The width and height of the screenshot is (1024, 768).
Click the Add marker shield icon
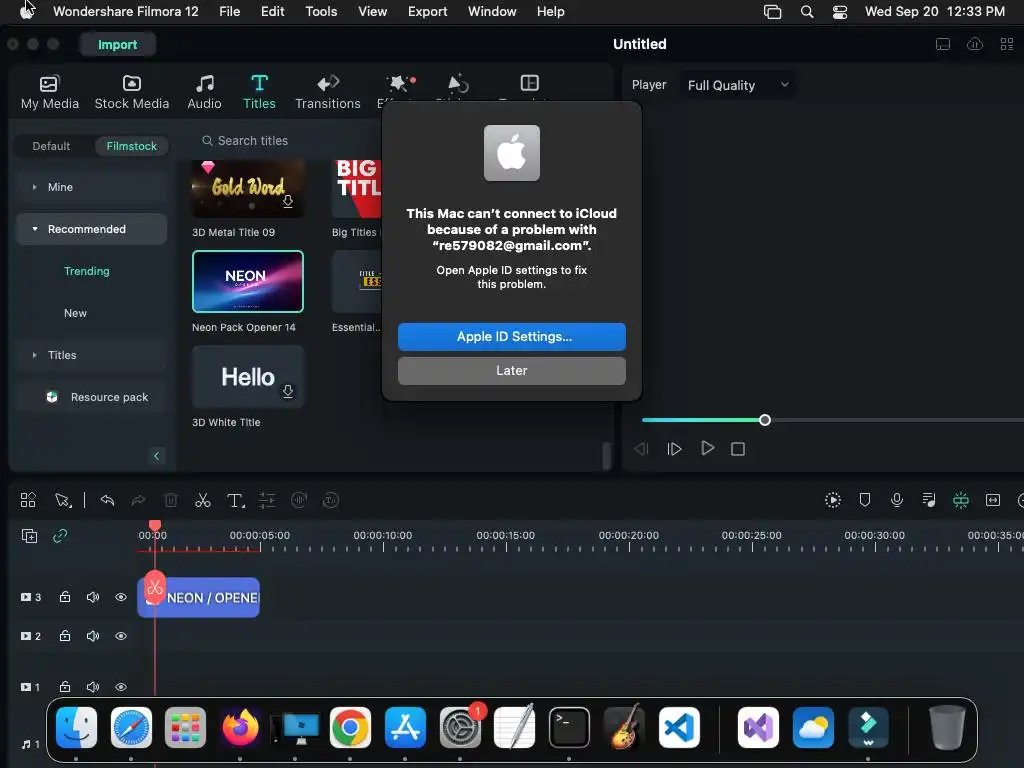pos(865,500)
